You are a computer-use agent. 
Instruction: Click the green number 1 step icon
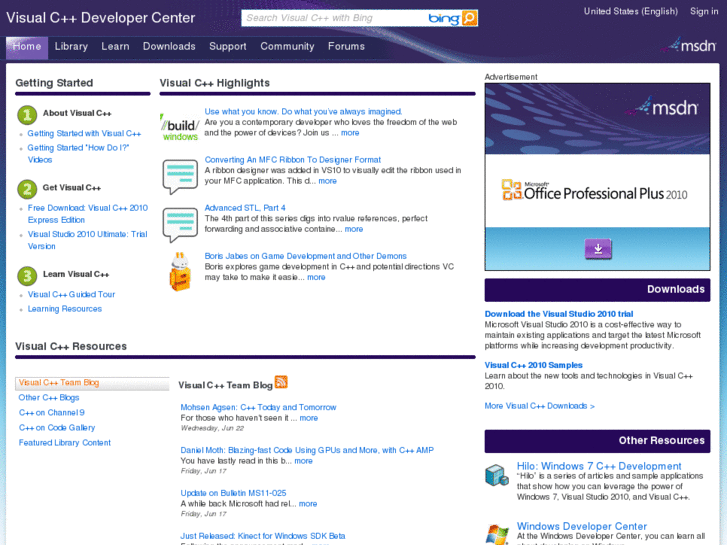(27, 115)
